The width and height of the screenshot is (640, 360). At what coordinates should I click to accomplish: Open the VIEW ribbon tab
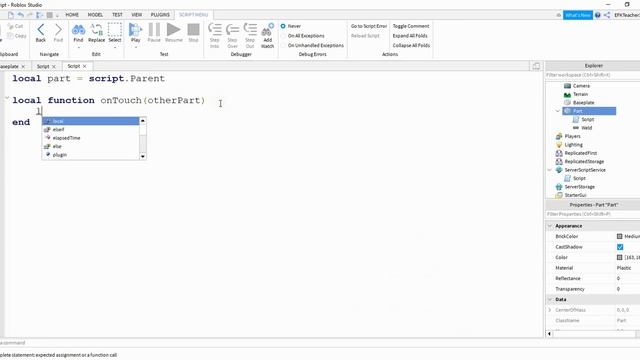[x=136, y=15]
